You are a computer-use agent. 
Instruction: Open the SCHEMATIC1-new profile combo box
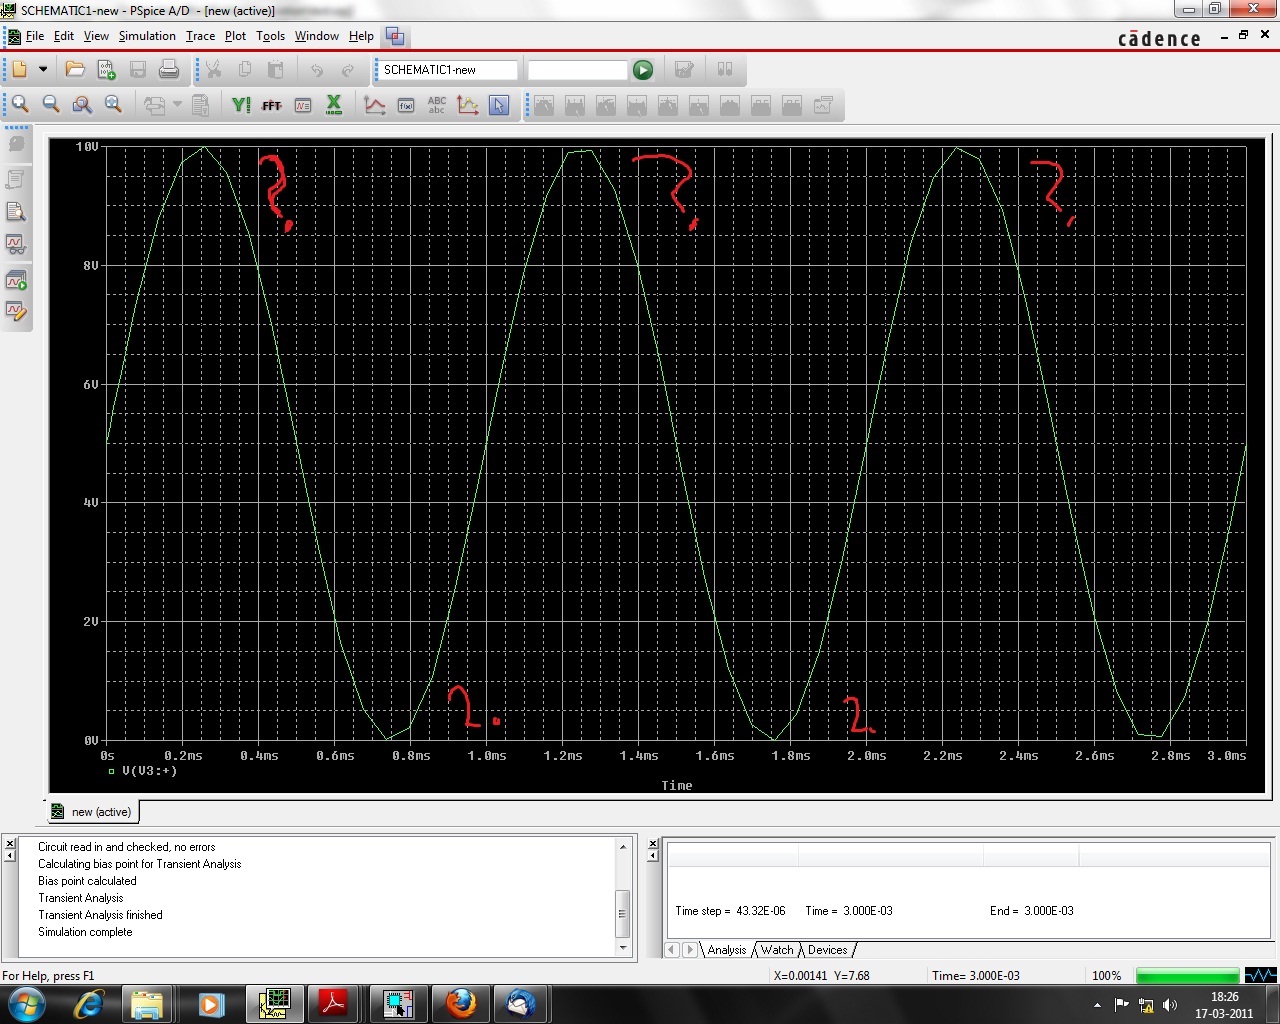click(x=447, y=70)
